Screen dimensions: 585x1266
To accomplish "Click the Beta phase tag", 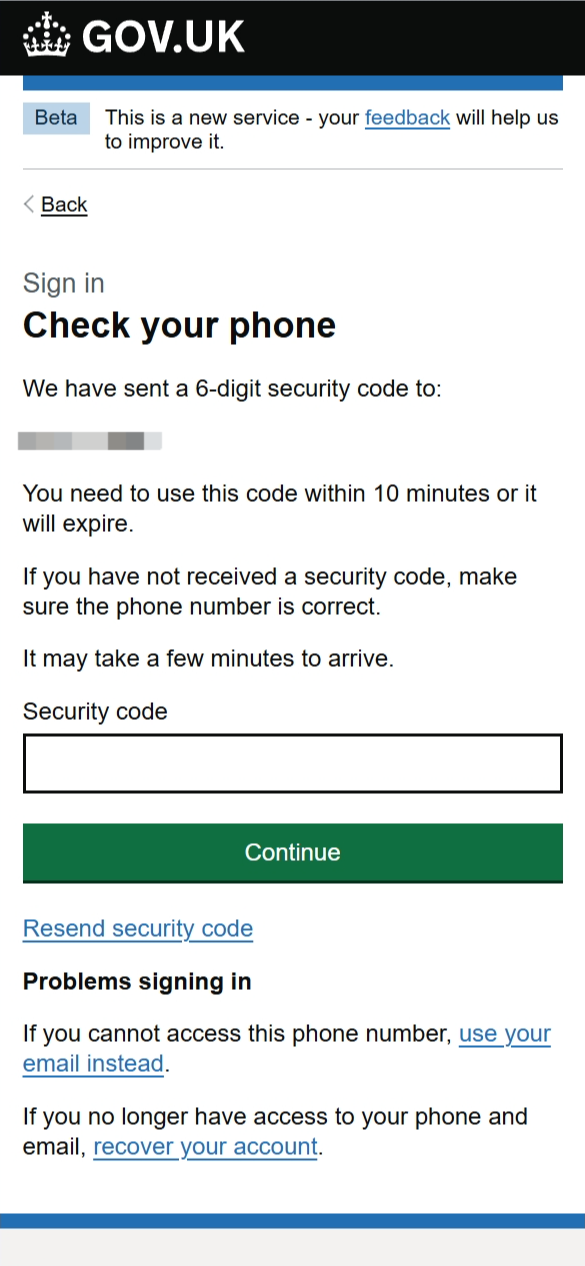I will click(x=56, y=117).
